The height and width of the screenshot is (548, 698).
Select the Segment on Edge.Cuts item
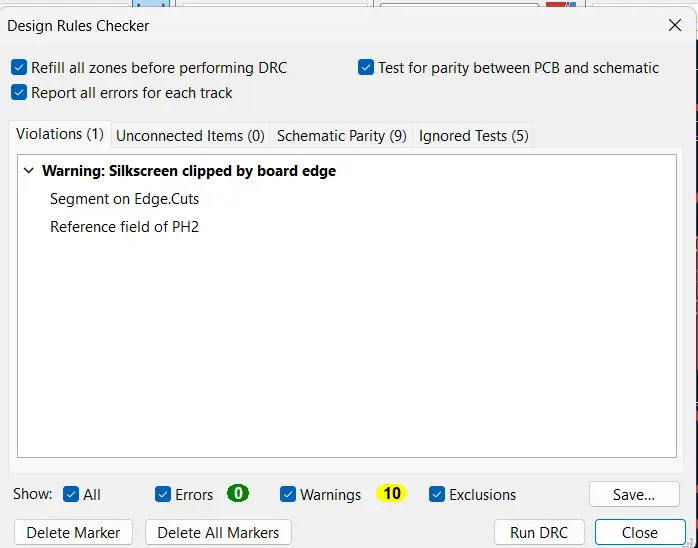[124, 199]
